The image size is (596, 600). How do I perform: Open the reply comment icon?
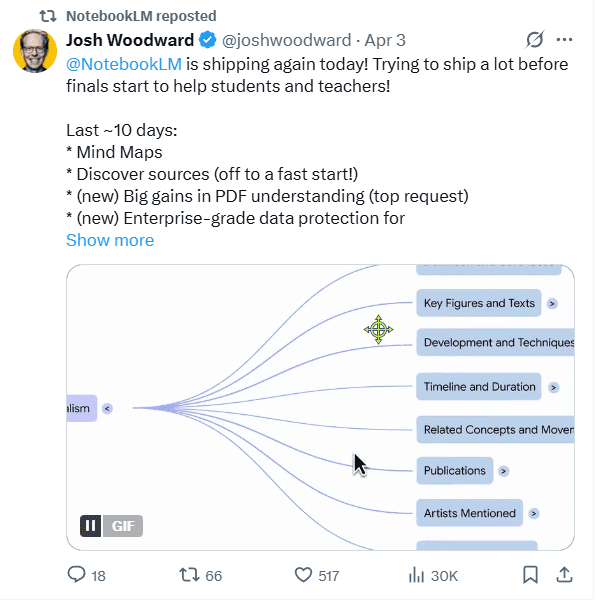click(77, 574)
